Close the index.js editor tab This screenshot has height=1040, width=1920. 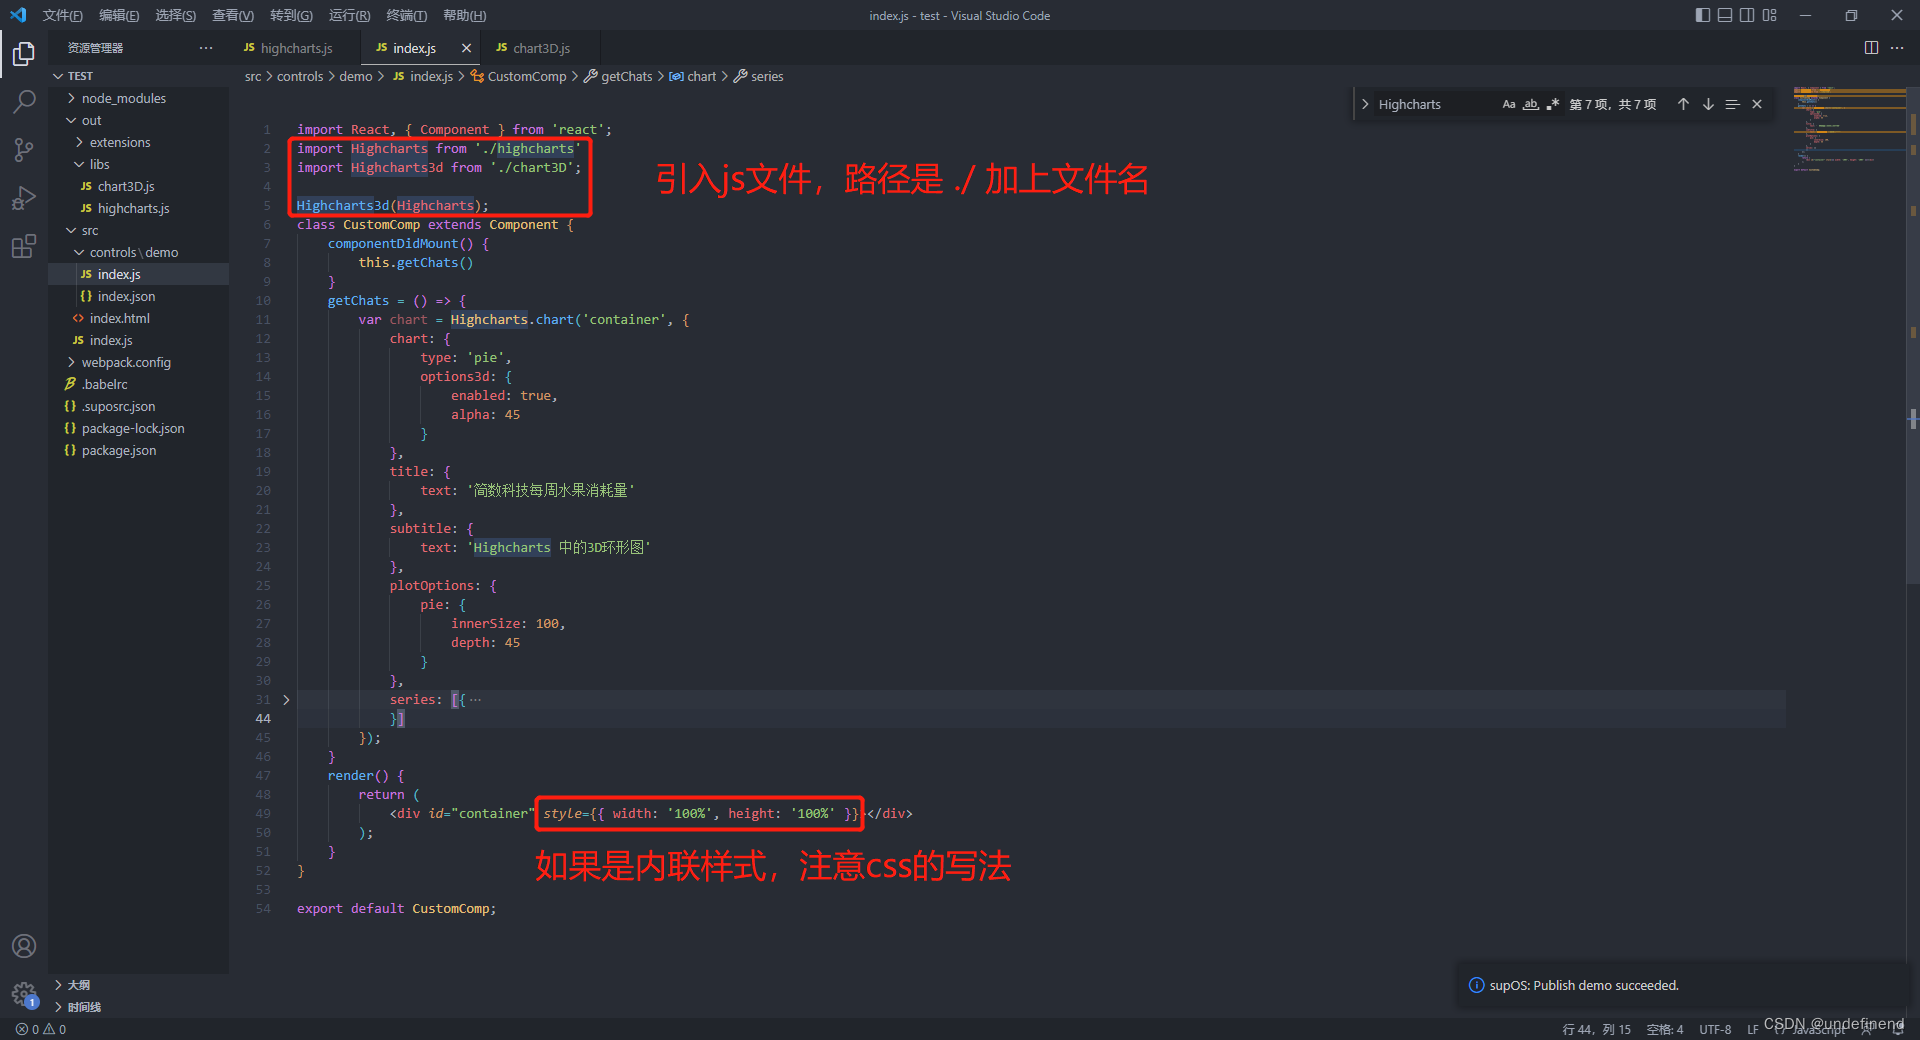(x=466, y=48)
